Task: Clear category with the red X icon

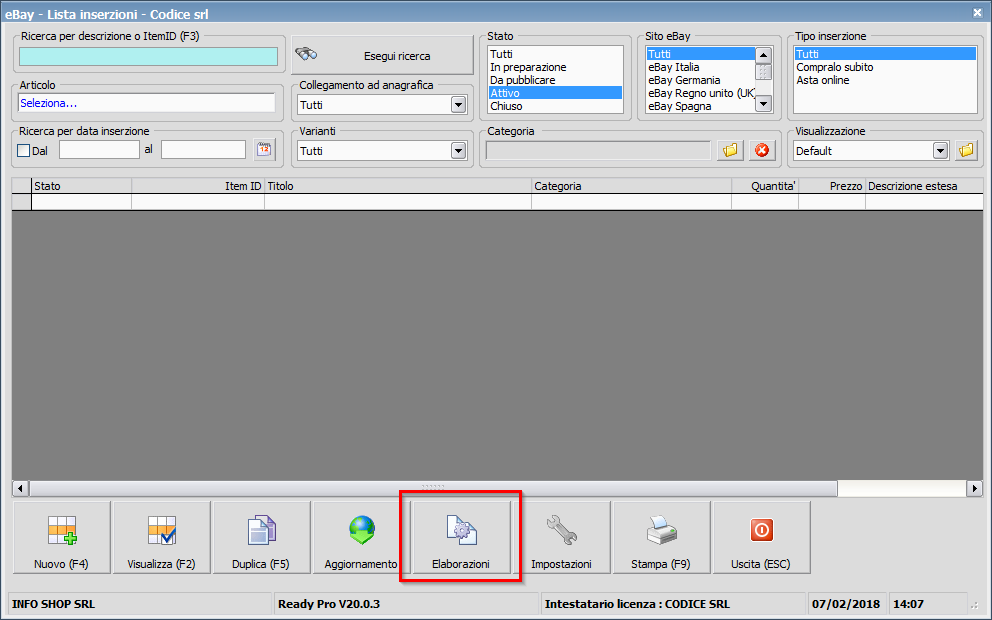Action: click(x=762, y=151)
